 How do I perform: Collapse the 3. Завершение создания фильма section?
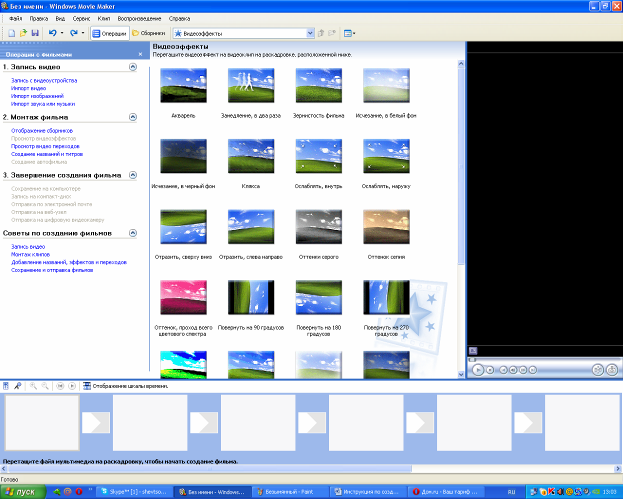133,175
